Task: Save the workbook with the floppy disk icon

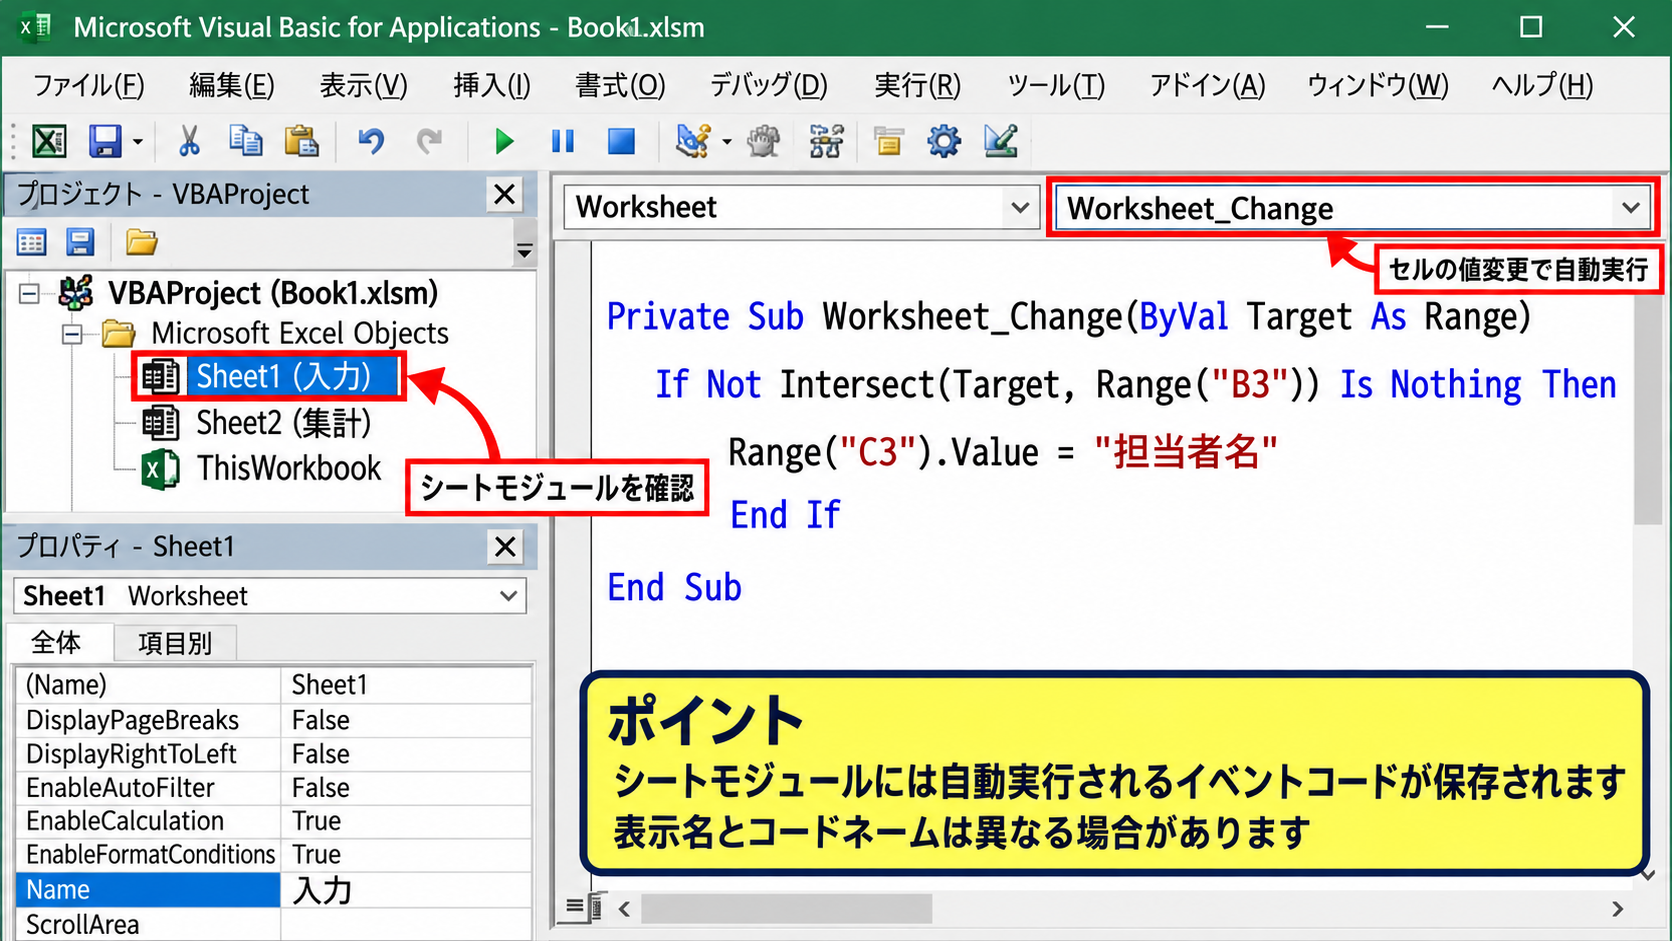Action: 105,141
